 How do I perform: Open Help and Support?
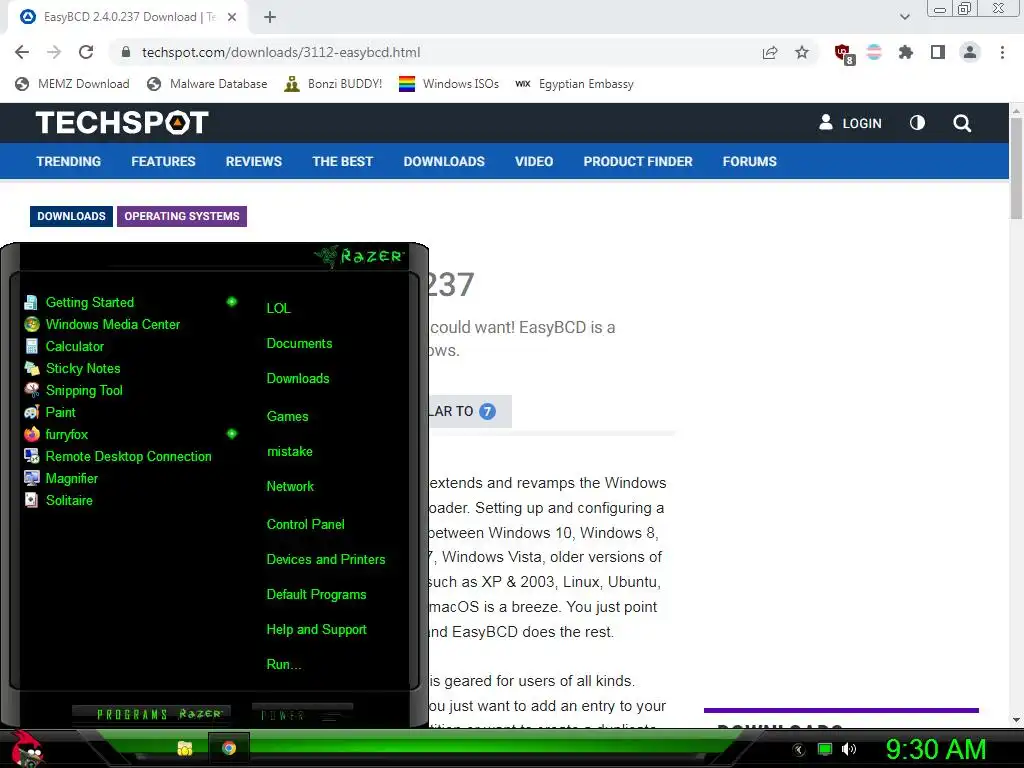316,630
